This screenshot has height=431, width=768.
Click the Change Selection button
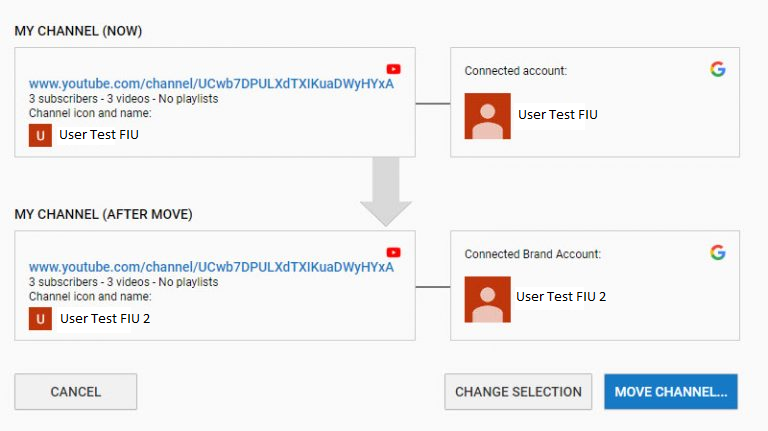[518, 392]
